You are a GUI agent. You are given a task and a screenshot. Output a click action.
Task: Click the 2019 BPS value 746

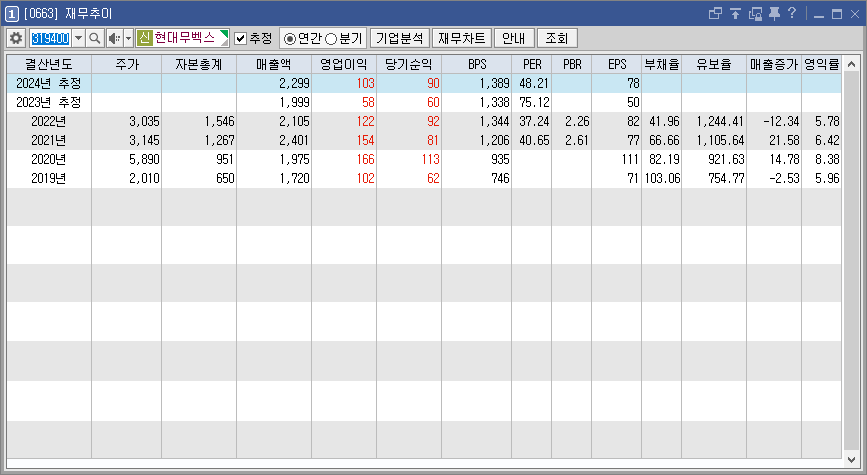click(x=500, y=178)
